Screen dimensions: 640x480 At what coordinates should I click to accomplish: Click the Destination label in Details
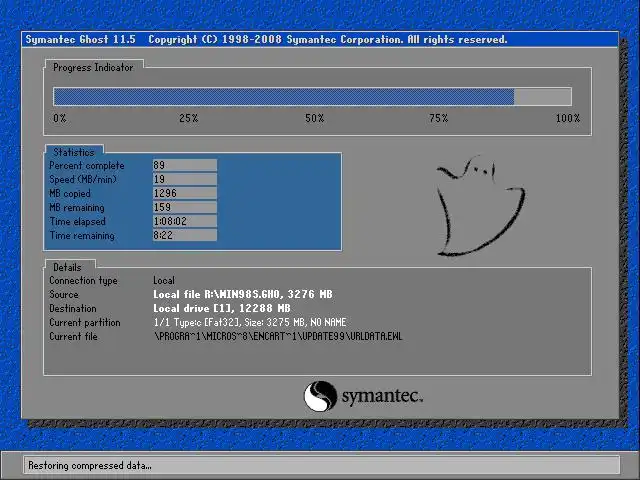point(73,309)
